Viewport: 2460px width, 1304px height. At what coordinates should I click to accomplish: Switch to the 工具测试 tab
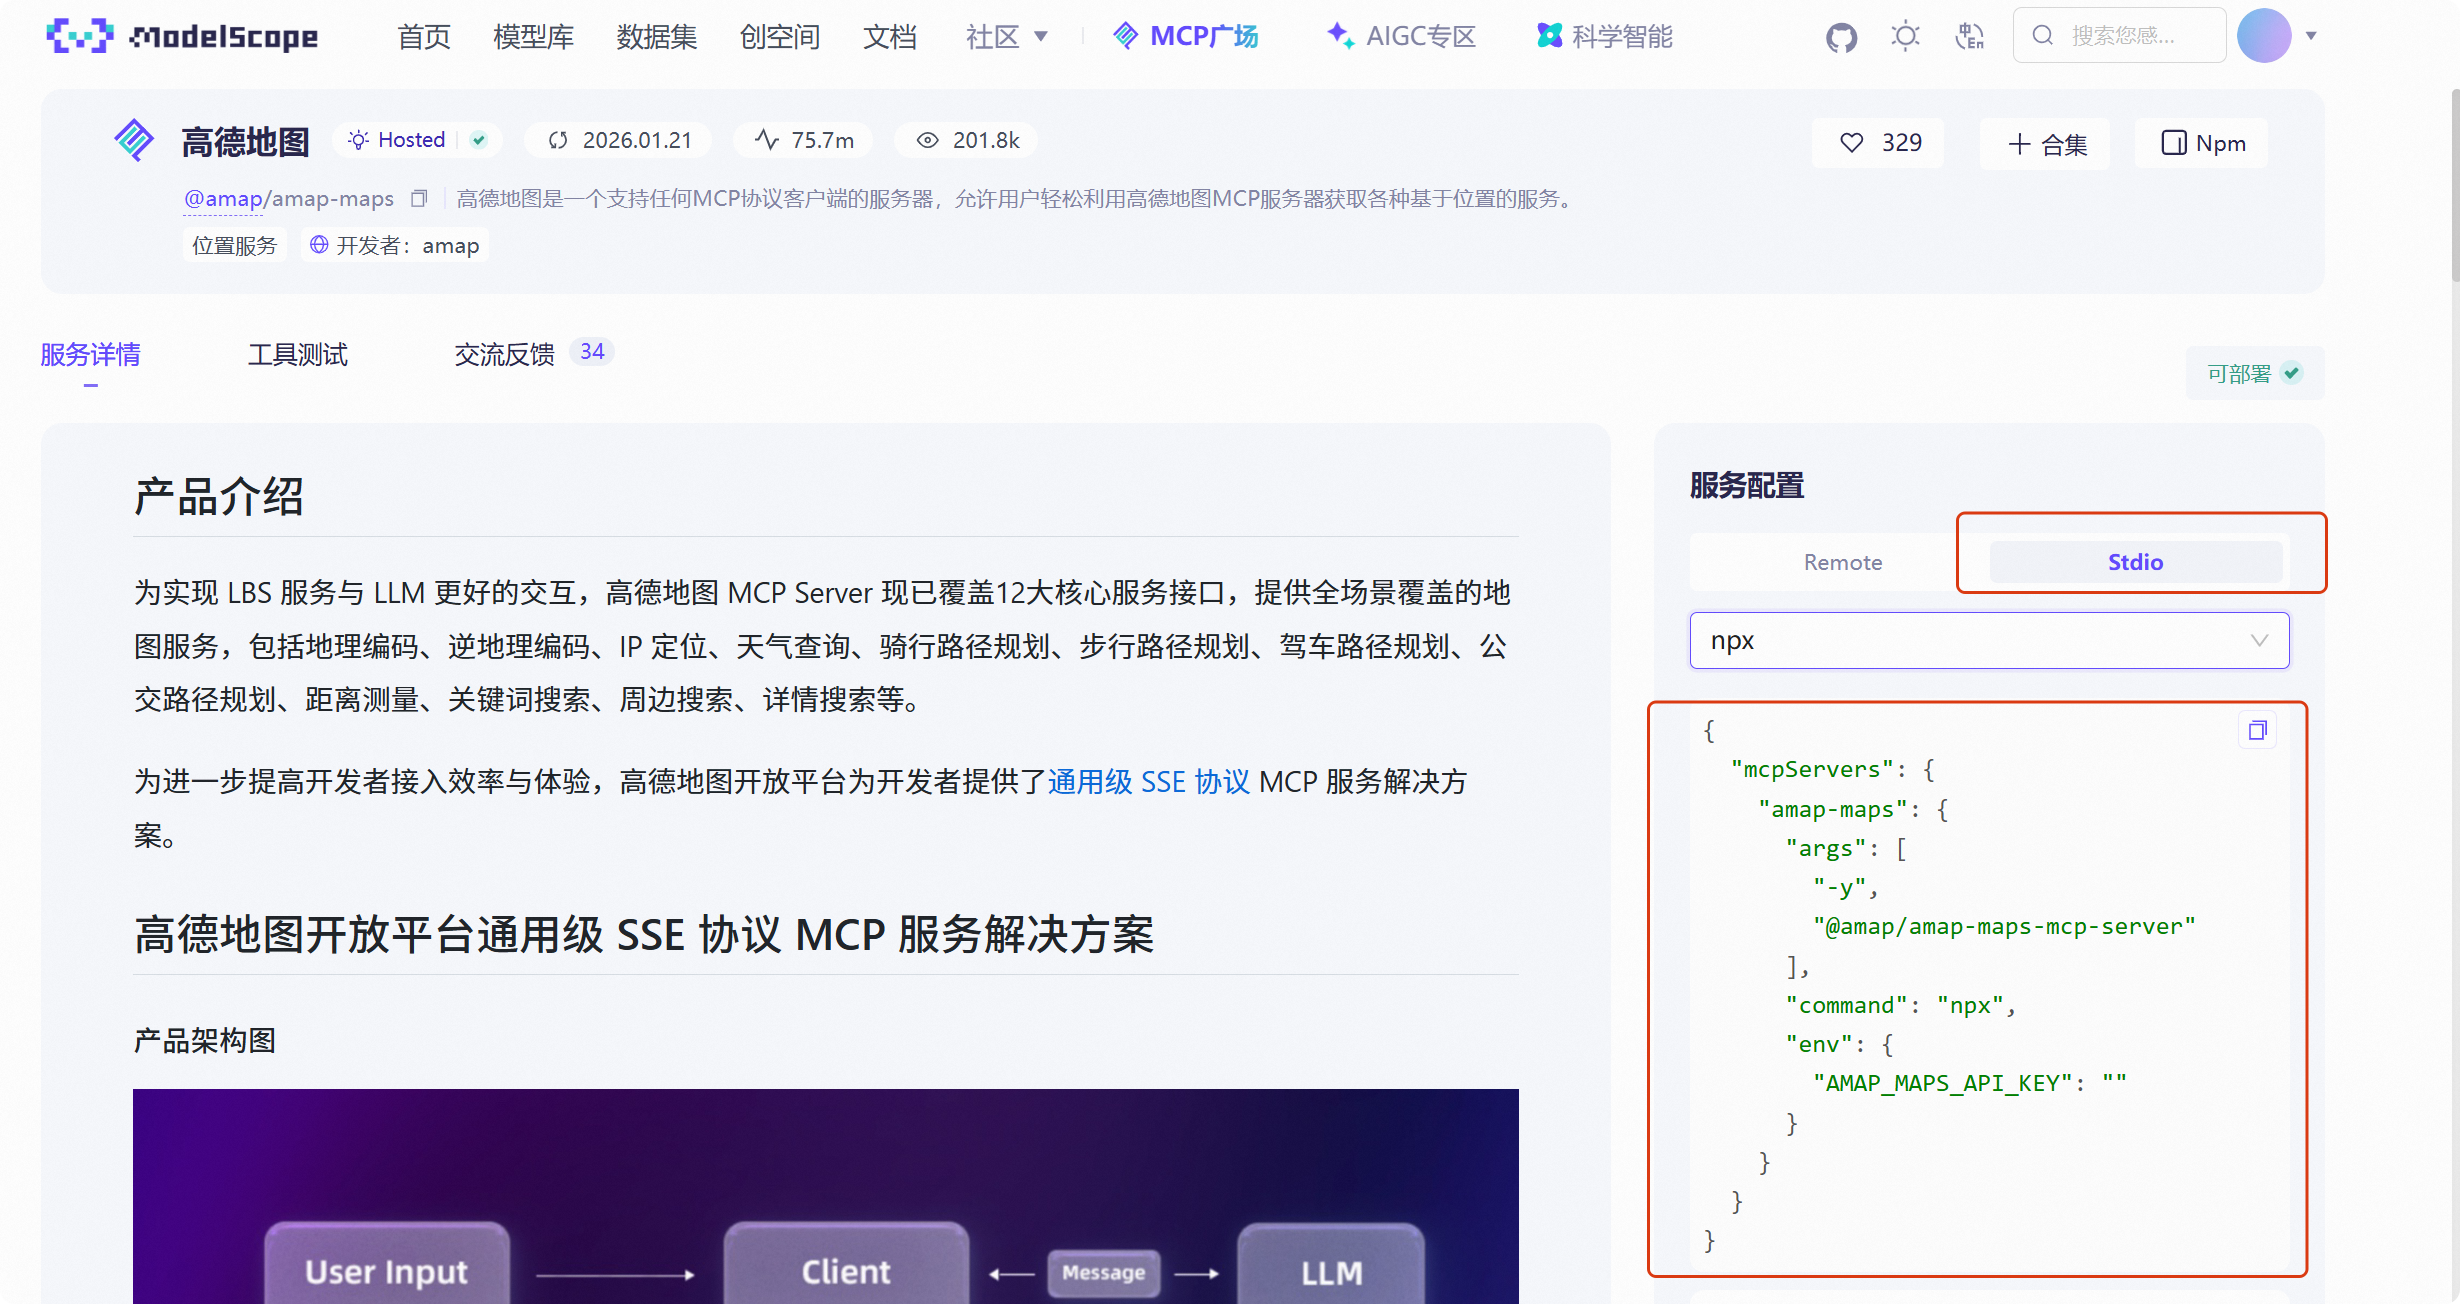pyautogui.click(x=297, y=355)
